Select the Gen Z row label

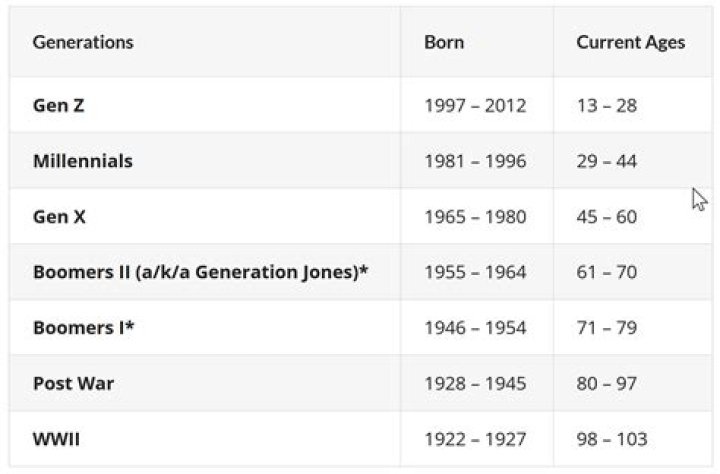[58, 105]
